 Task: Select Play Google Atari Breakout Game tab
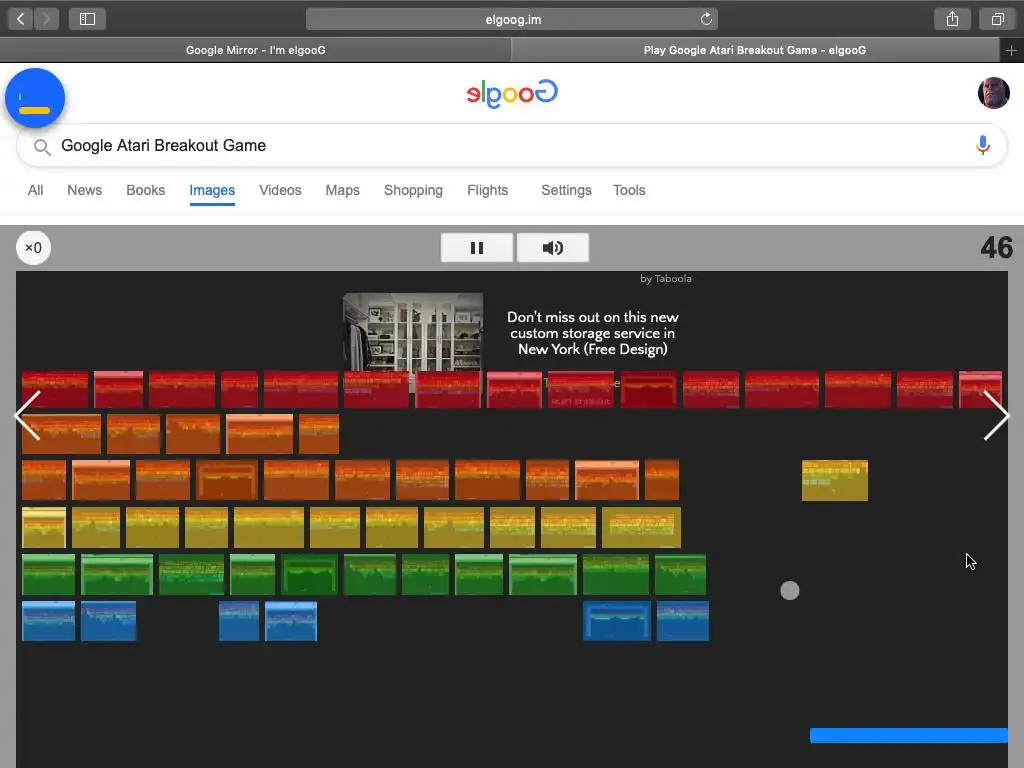pyautogui.click(x=755, y=50)
